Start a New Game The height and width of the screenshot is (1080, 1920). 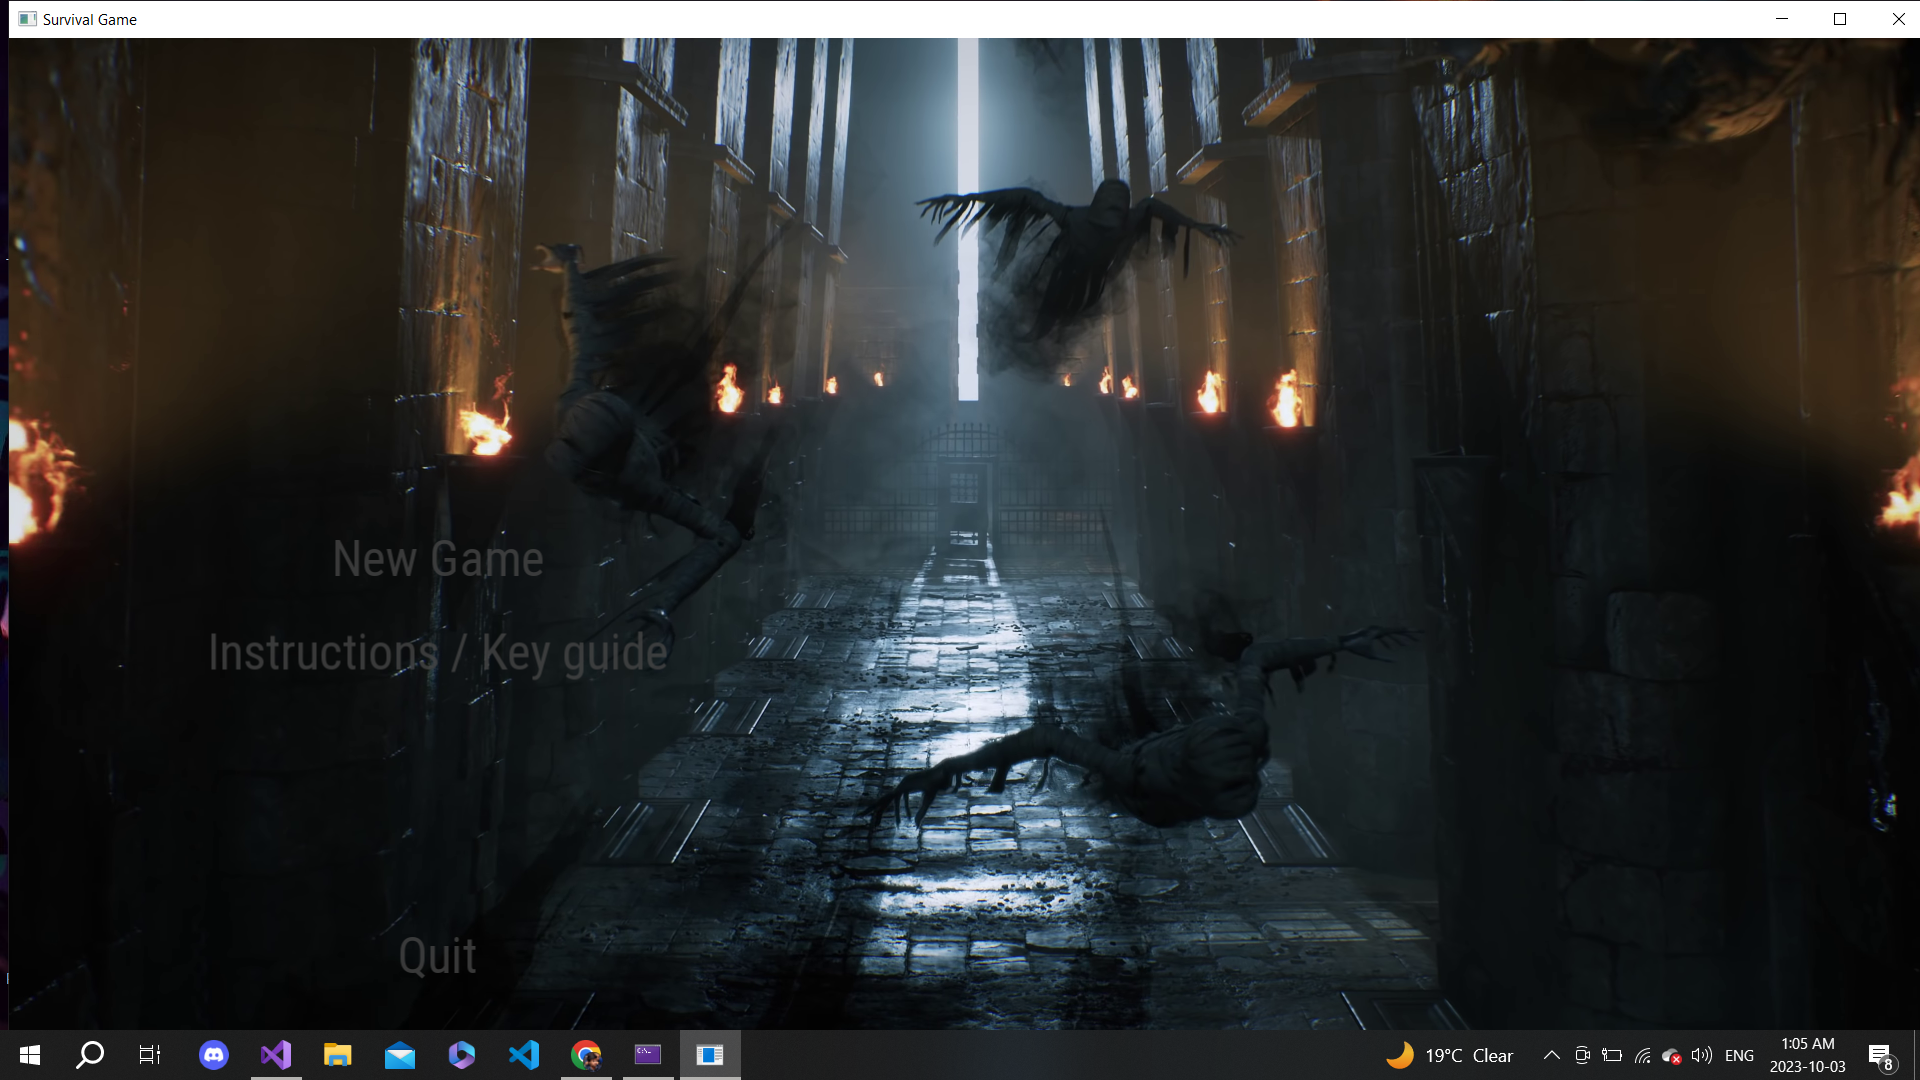coord(438,558)
